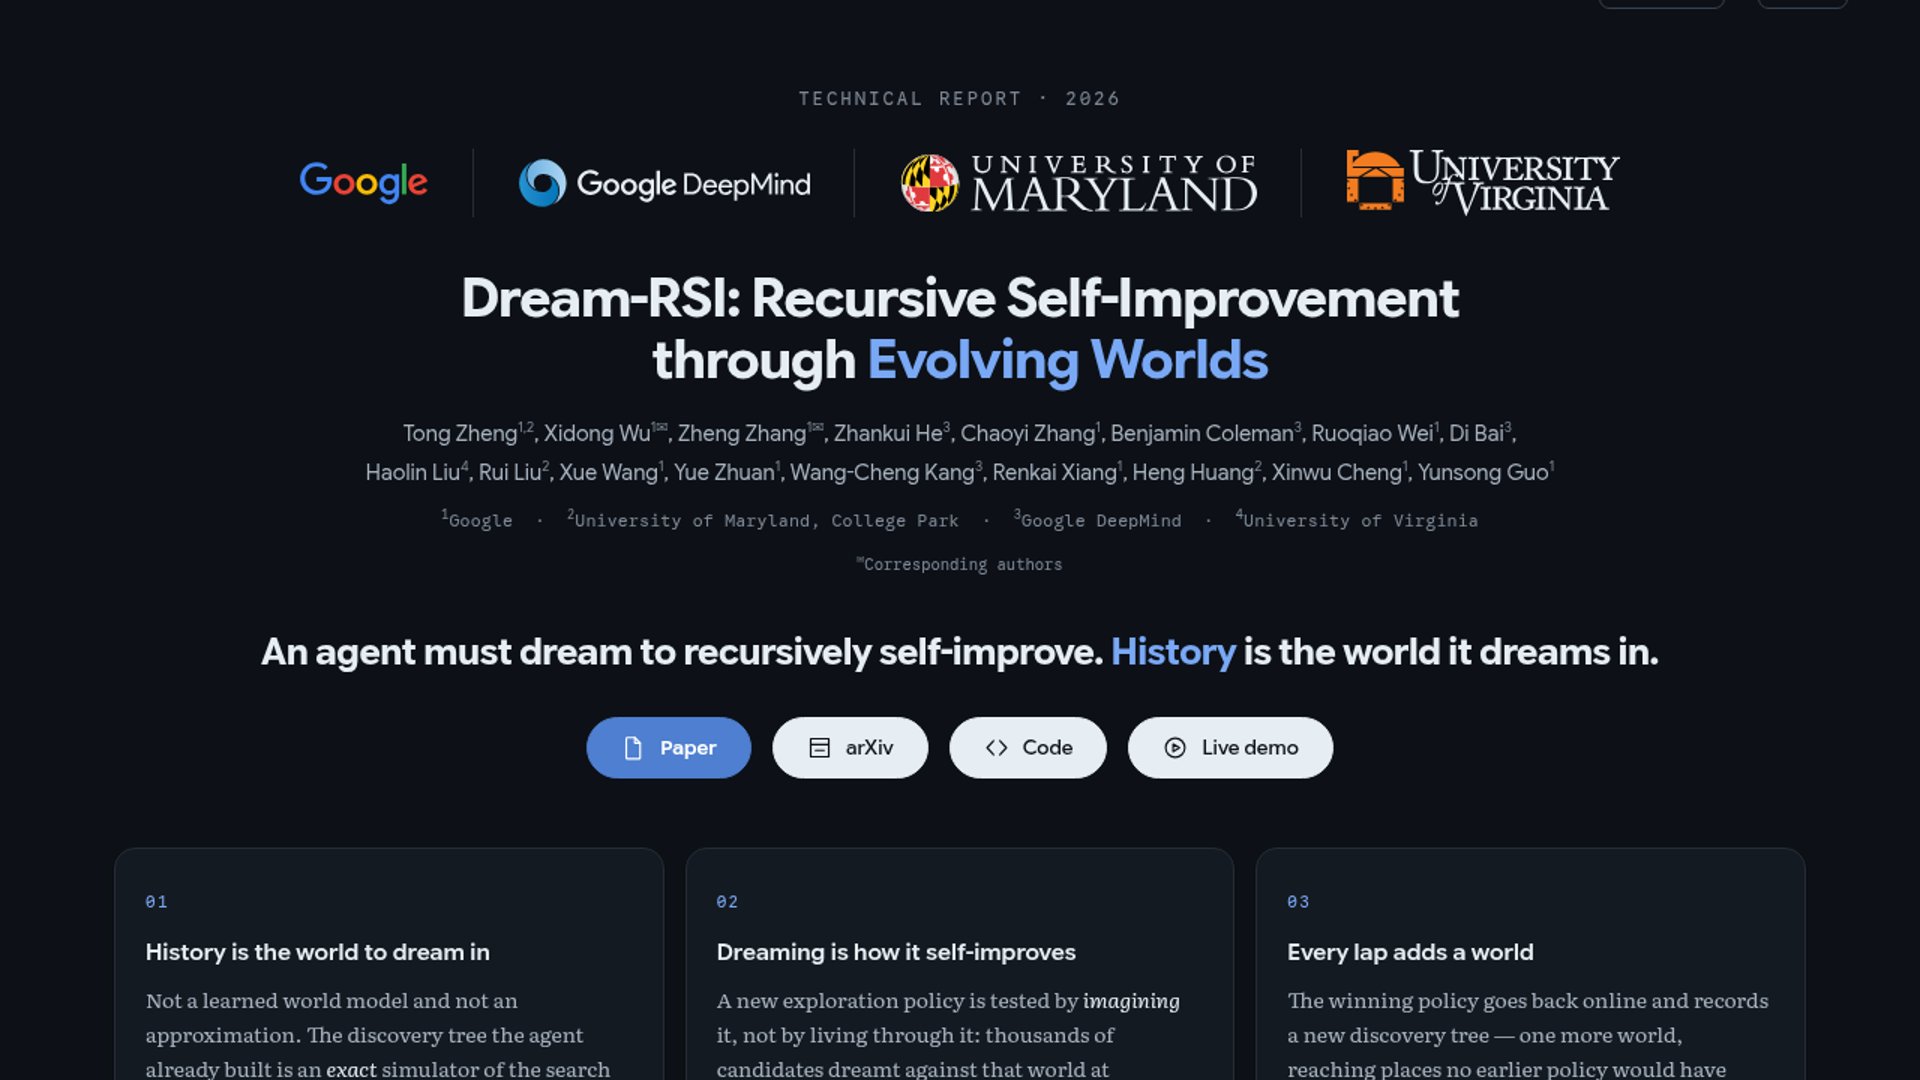Click the '4University of Virginia' affiliation text
The width and height of the screenshot is (1920, 1080).
pyautogui.click(x=1357, y=520)
